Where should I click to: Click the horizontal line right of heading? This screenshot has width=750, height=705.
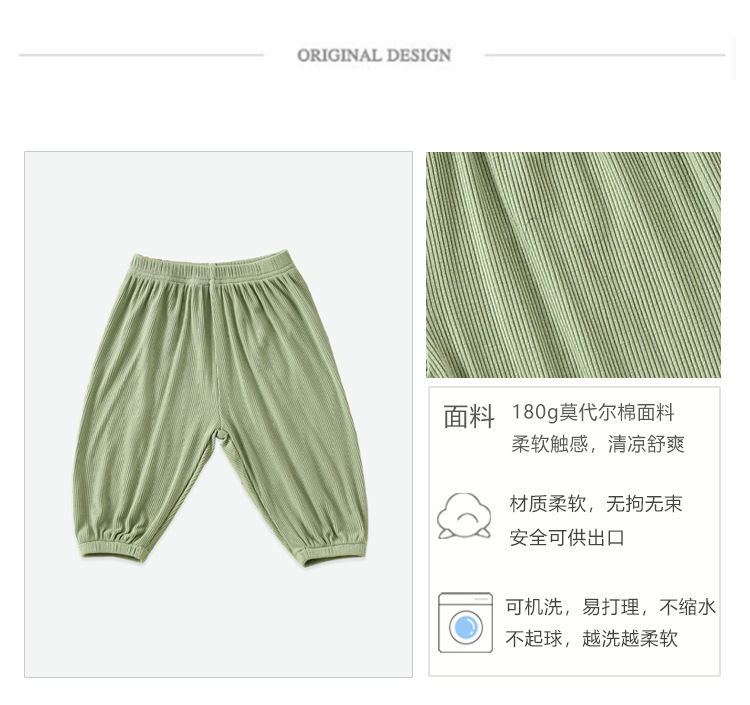coord(605,55)
